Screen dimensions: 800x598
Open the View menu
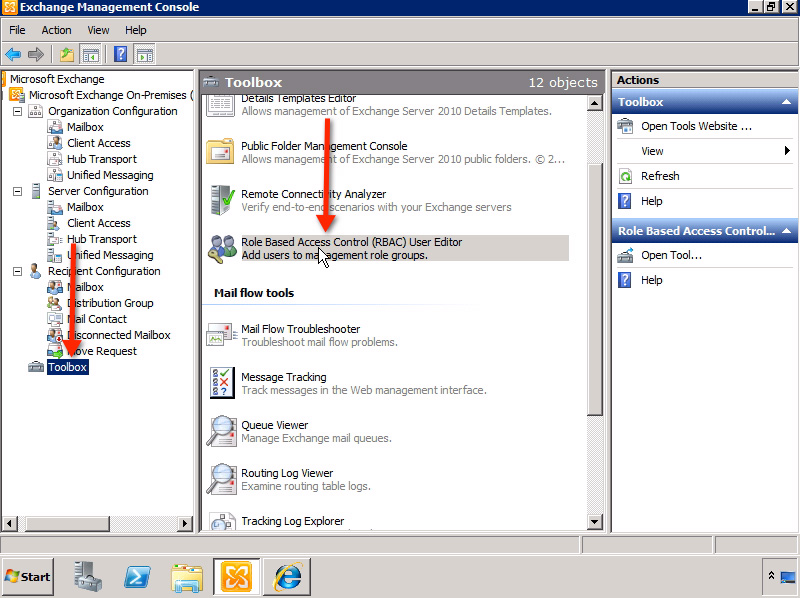pos(97,29)
